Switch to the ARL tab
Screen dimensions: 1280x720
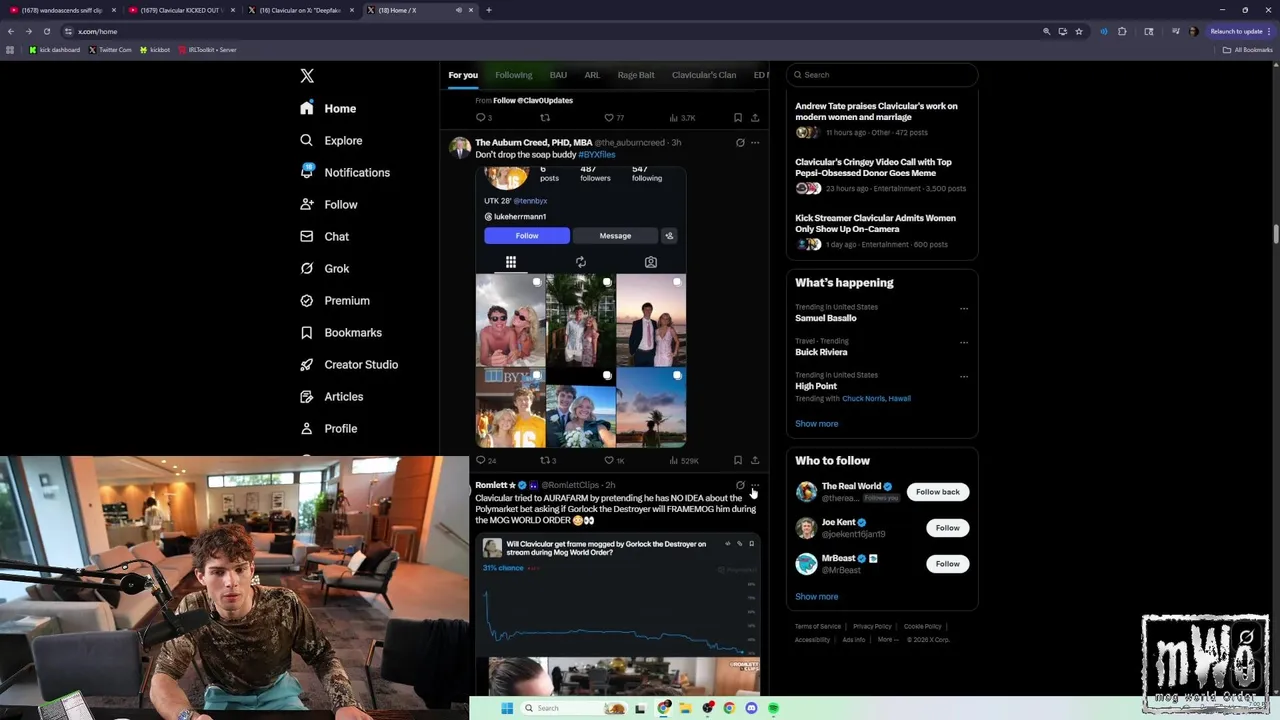pyautogui.click(x=592, y=75)
